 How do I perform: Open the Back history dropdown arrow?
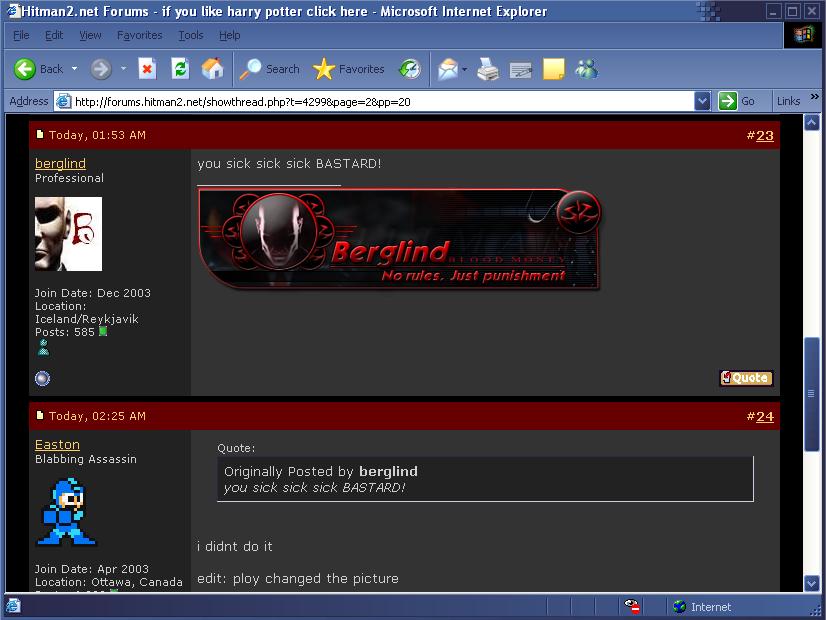pos(74,68)
